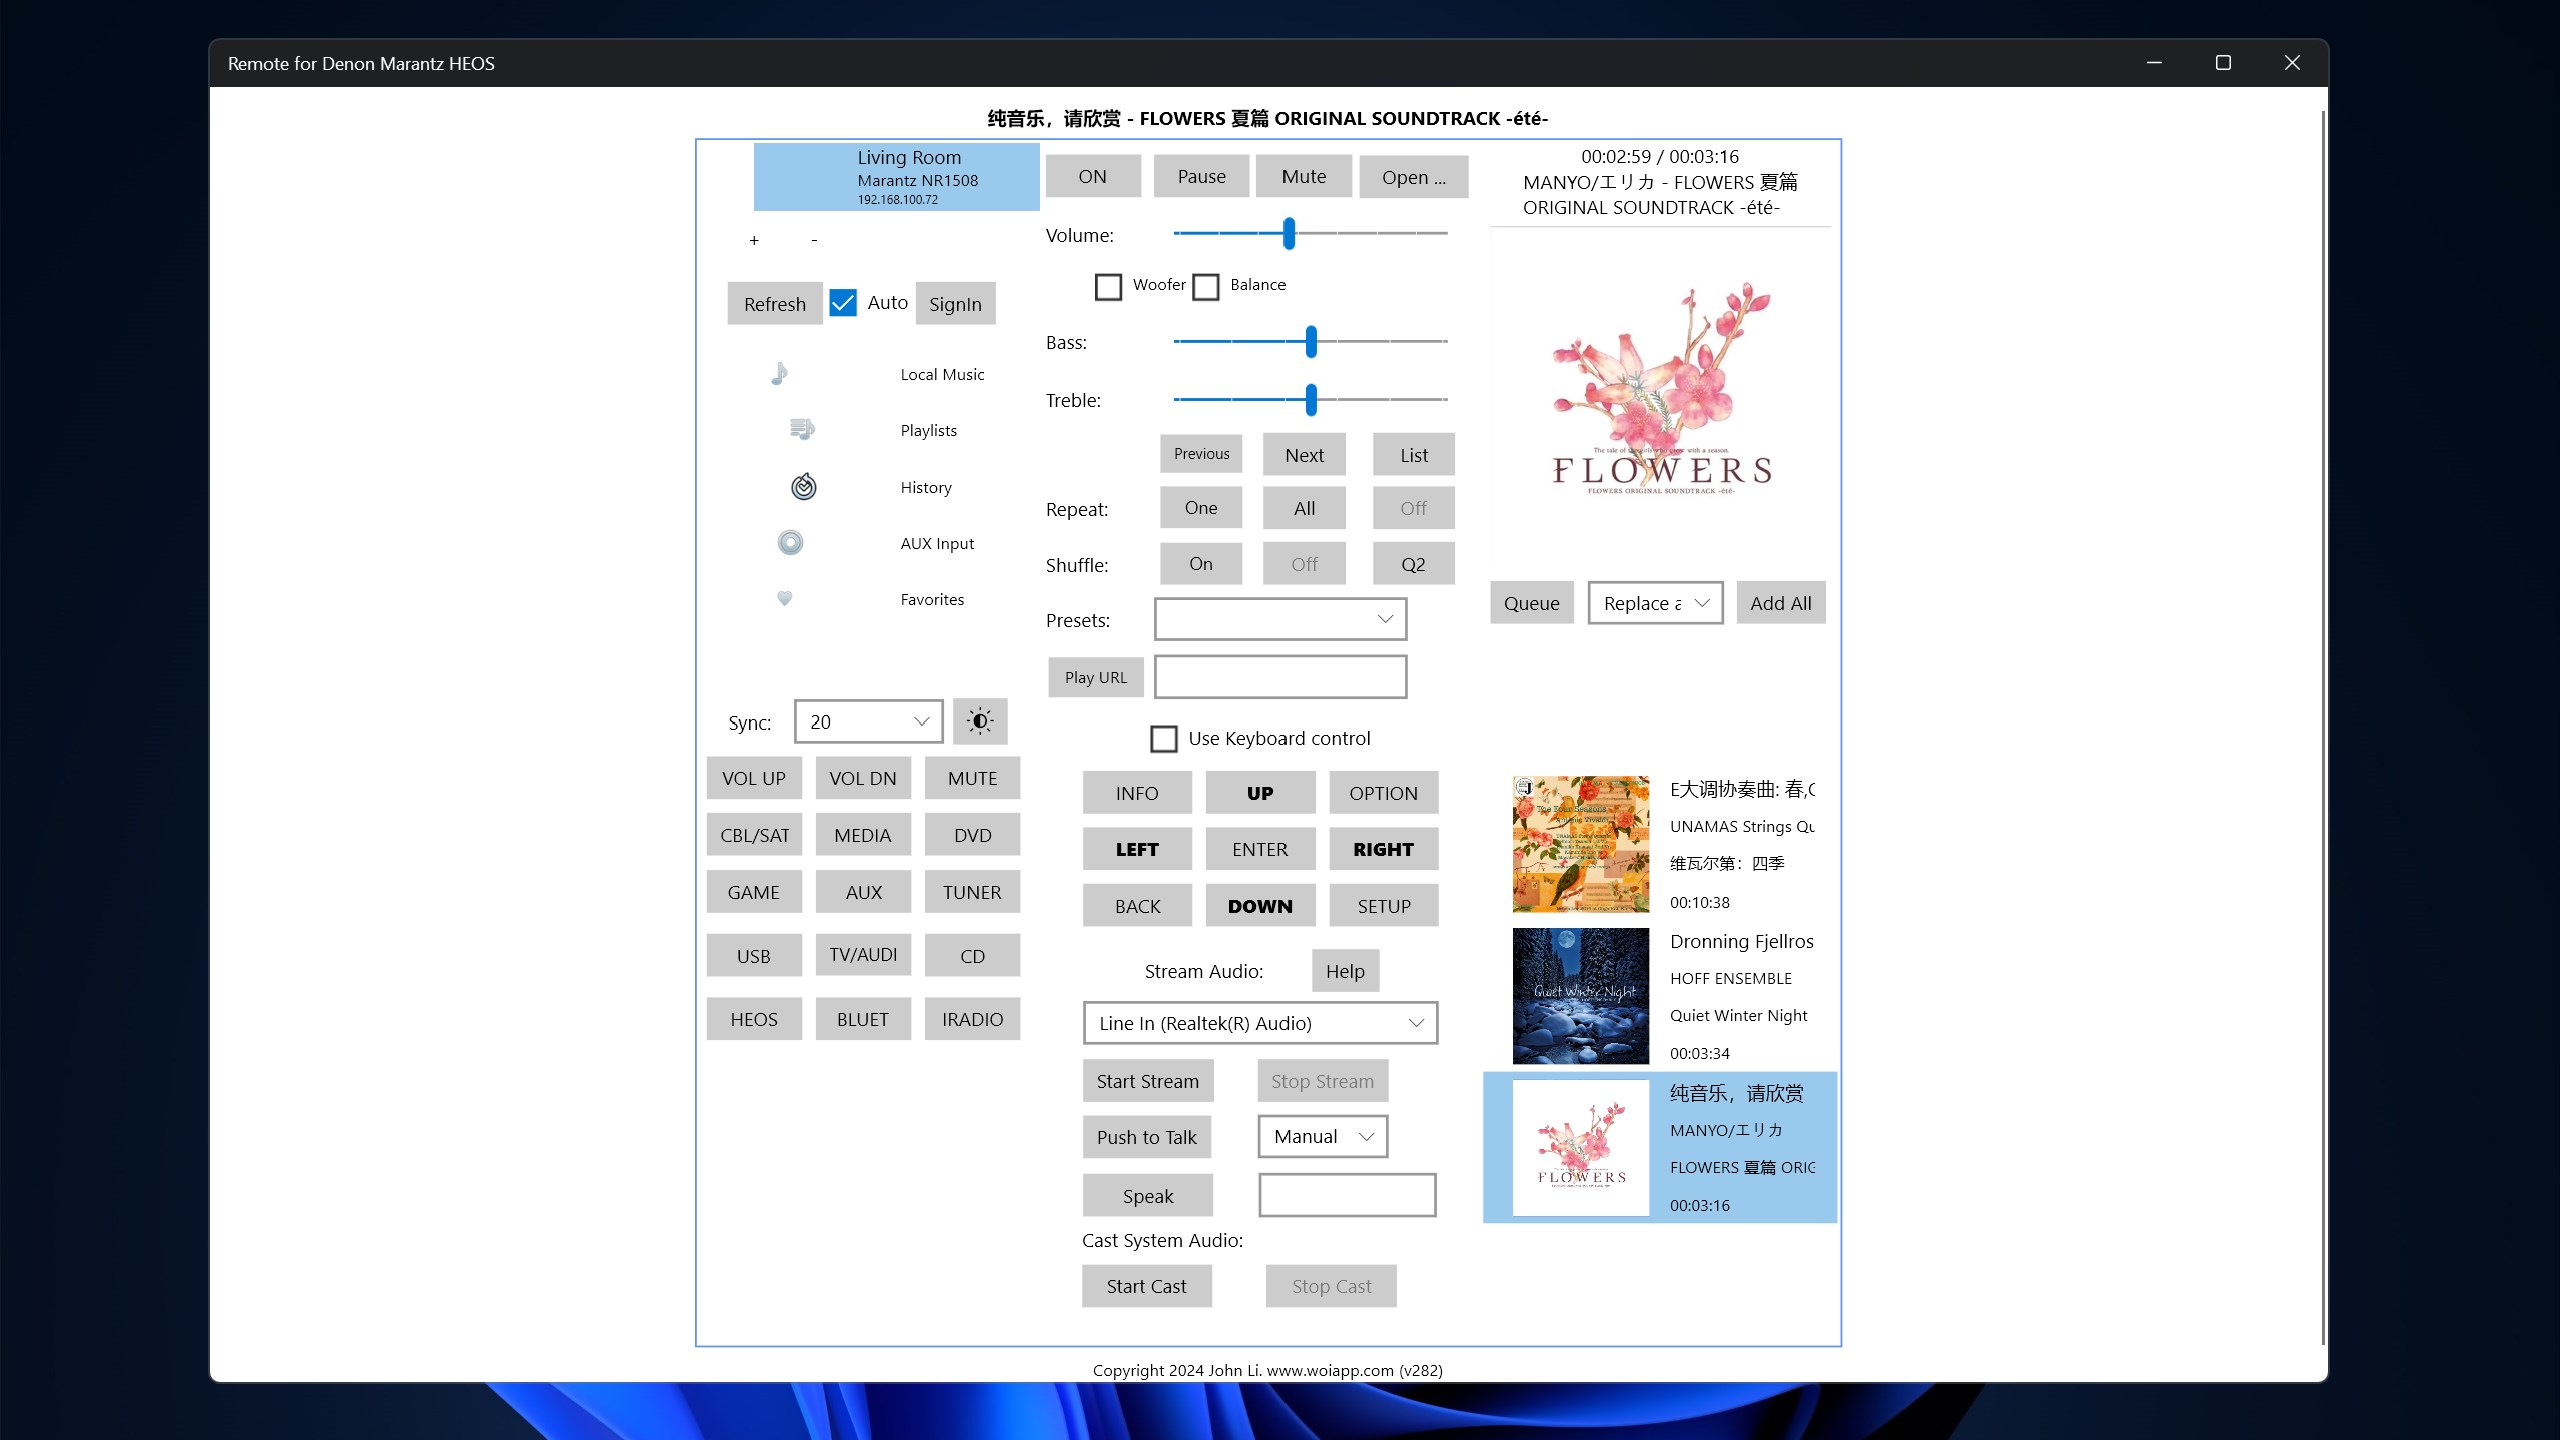The image size is (2560, 1440).
Task: Adjust the Volume slider
Action: click(1286, 233)
